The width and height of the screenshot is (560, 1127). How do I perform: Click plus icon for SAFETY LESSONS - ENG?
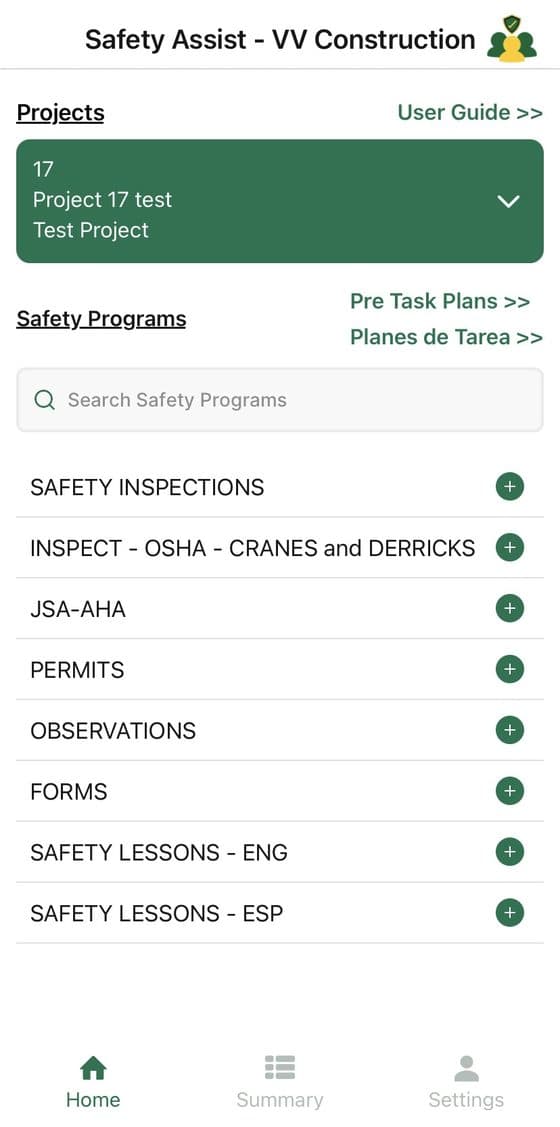pyautogui.click(x=510, y=852)
